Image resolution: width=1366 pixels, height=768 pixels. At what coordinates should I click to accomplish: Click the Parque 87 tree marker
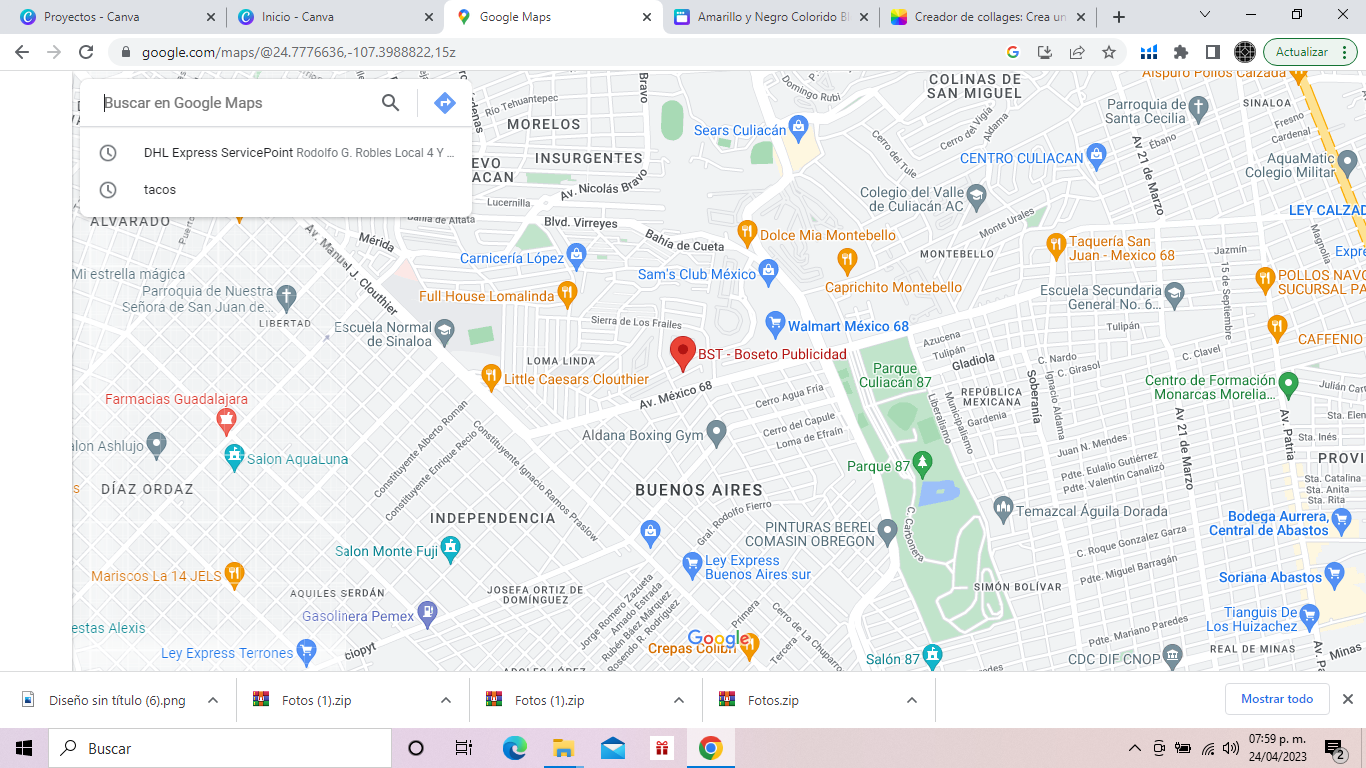pos(922,464)
